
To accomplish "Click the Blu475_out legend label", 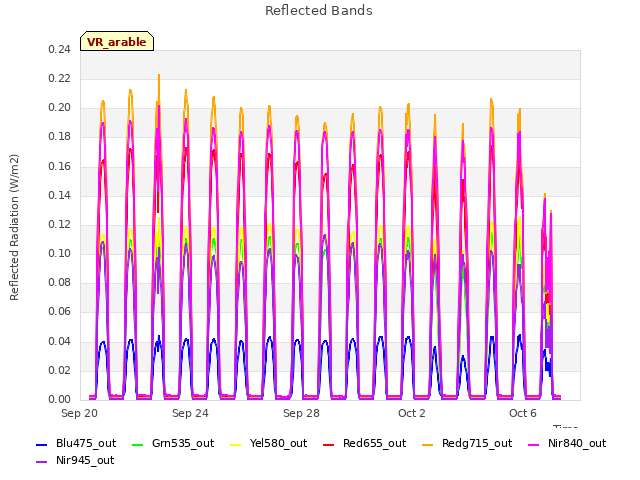I will click(x=86, y=443).
